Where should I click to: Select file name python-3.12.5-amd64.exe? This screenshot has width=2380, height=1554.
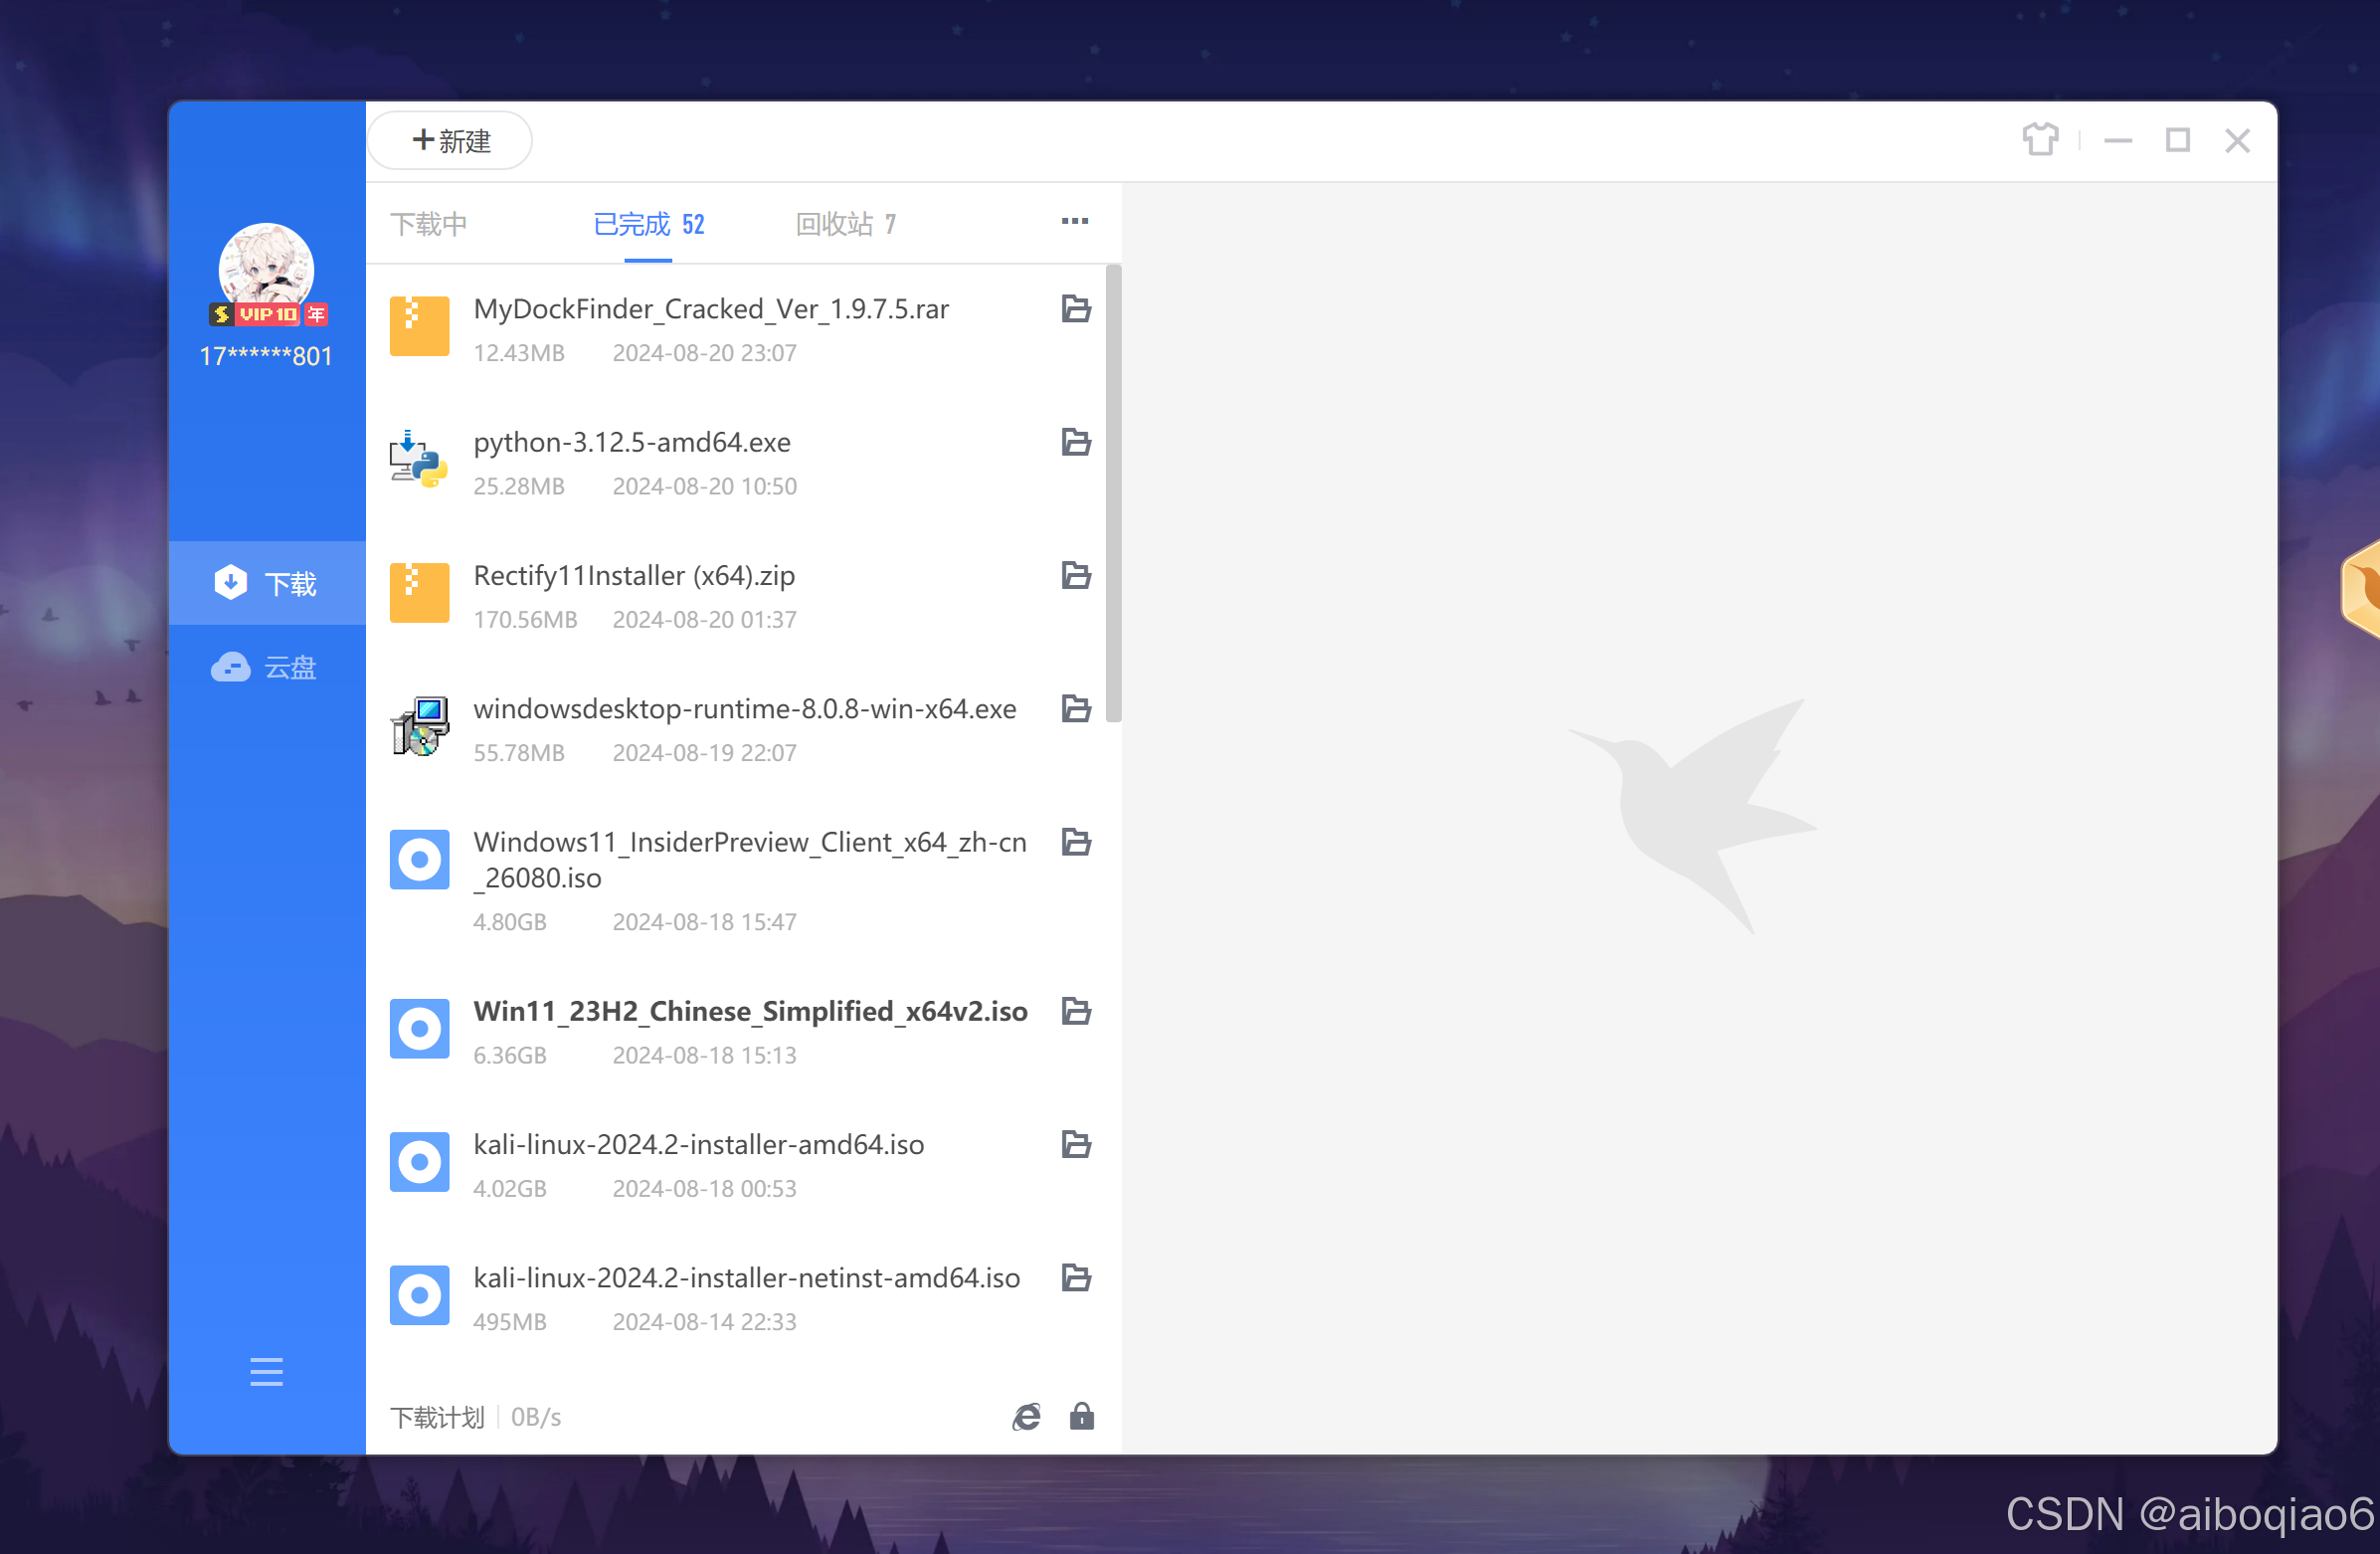(x=632, y=442)
